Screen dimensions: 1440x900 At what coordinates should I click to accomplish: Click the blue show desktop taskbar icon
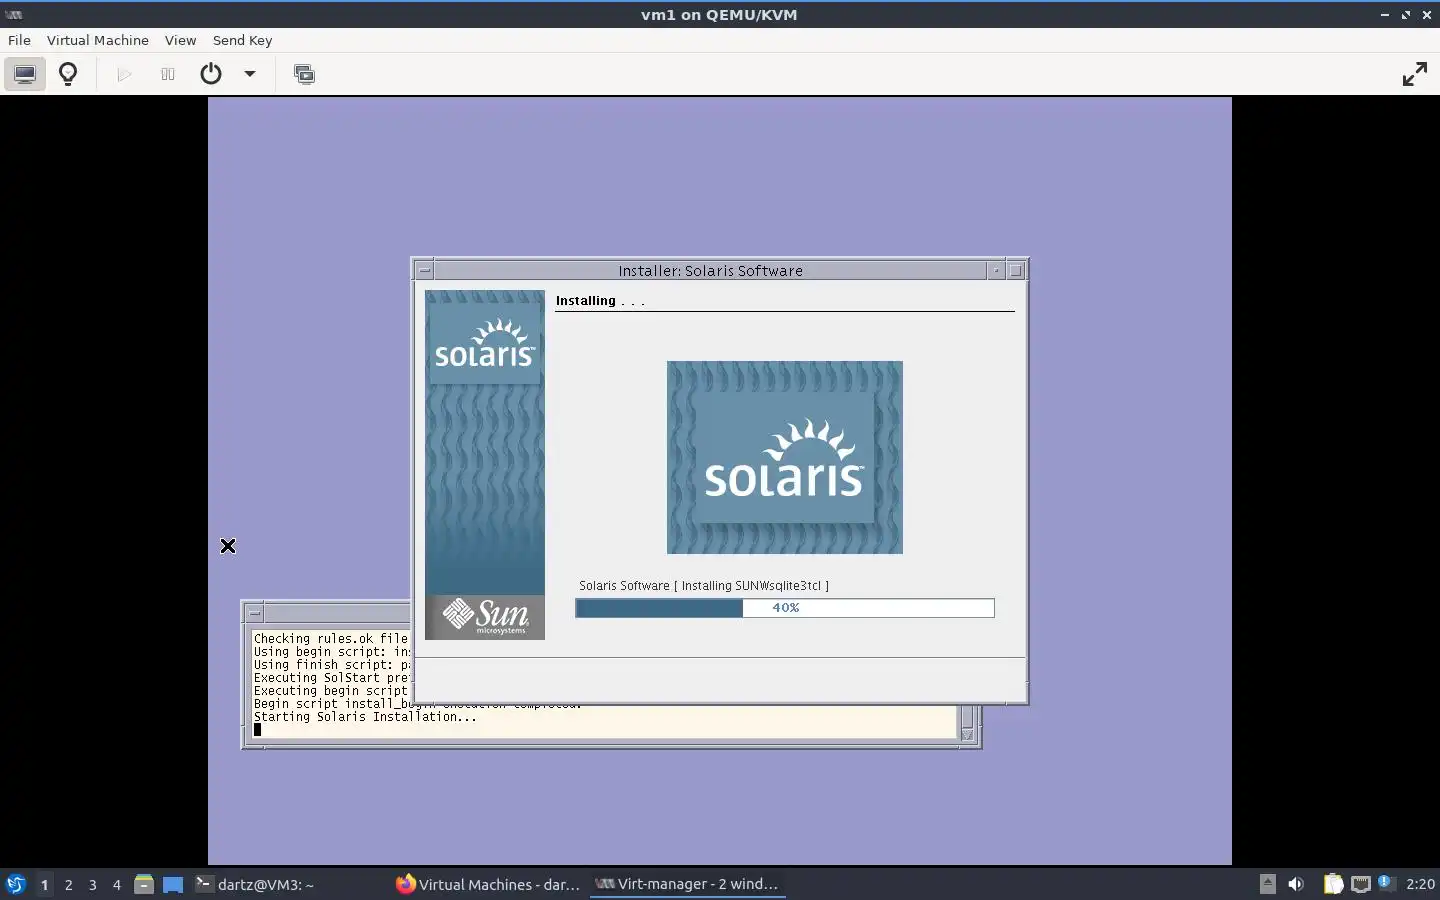coord(173,884)
